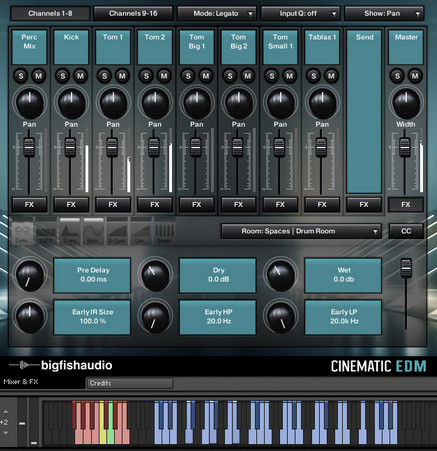
Task: Open FX for the Send channel
Action: tap(364, 205)
